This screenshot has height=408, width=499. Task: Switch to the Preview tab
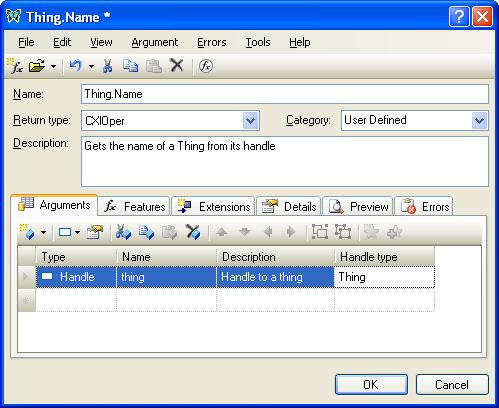[358, 207]
